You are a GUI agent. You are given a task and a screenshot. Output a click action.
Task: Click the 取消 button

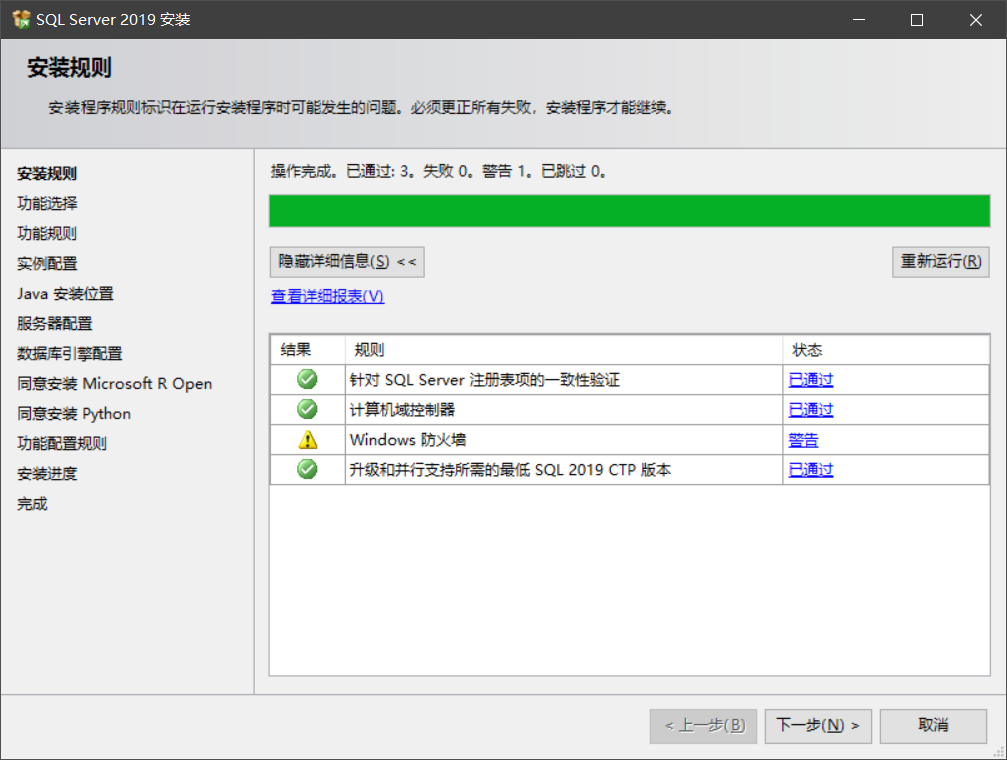933,726
